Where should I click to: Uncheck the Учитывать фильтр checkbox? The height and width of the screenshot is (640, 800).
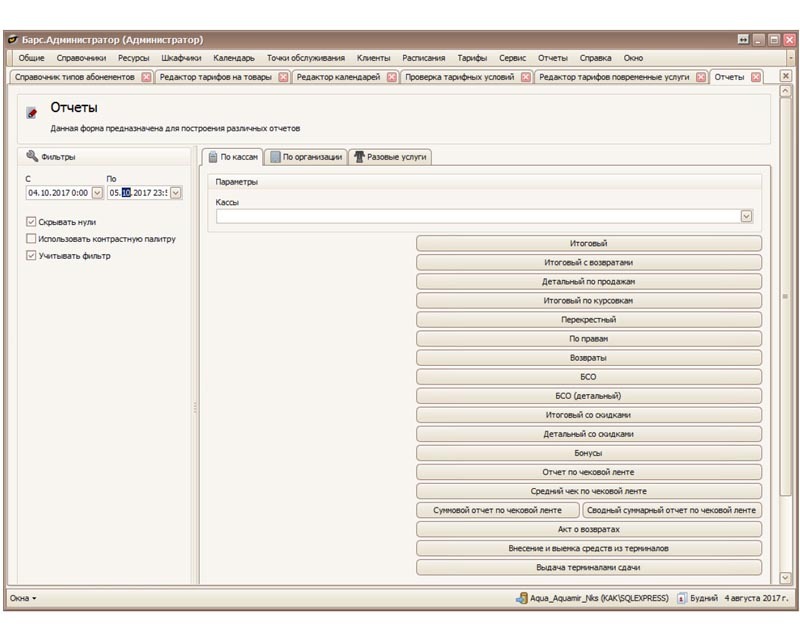point(31,256)
